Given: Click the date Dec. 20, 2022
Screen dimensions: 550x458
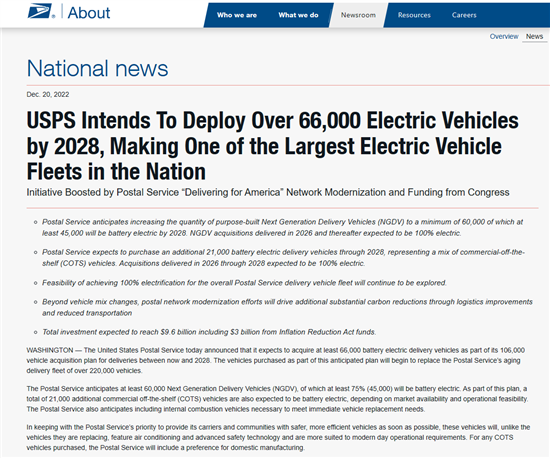Looking at the screenshot, I should (x=48, y=94).
